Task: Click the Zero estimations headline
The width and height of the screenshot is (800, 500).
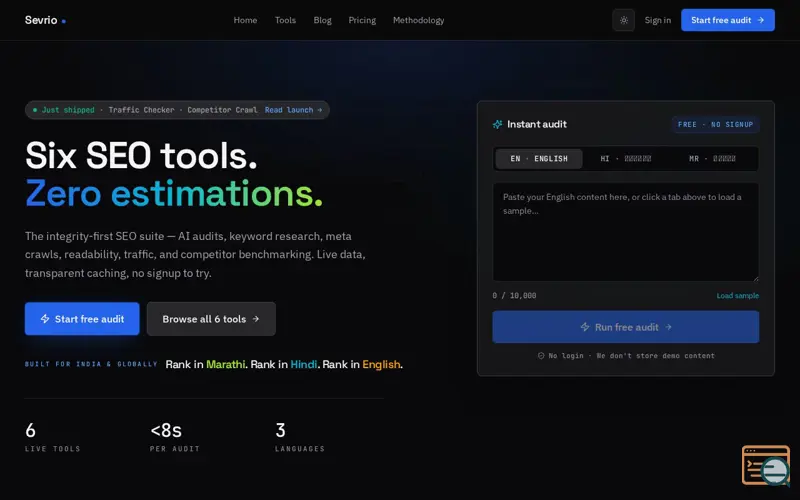Action: (174, 194)
